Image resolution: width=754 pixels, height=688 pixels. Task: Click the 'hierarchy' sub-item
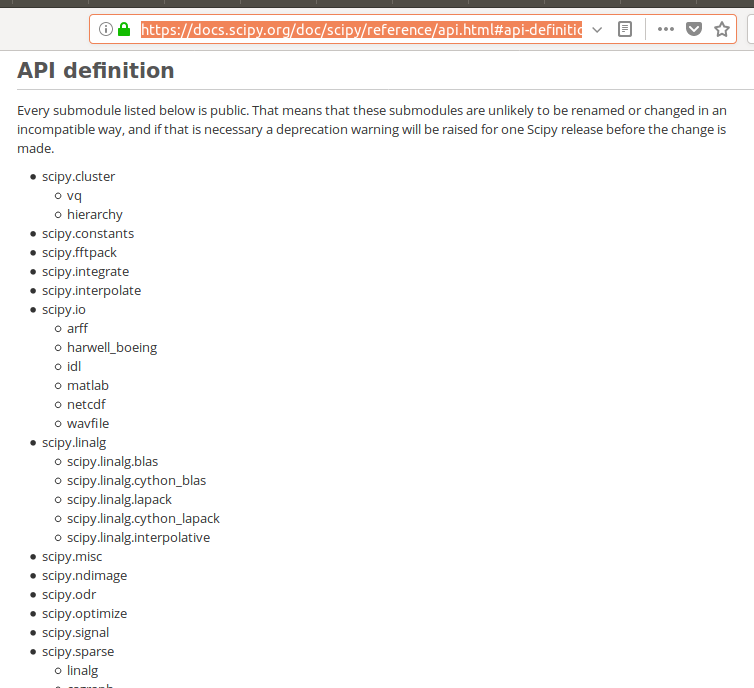point(95,214)
